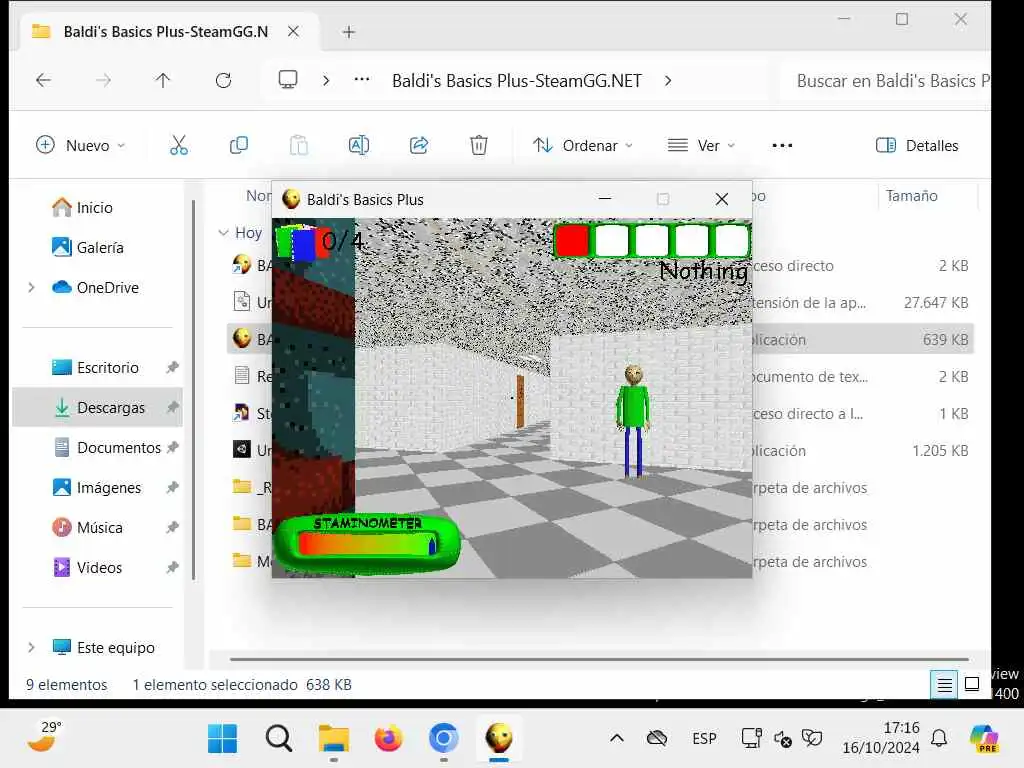Image resolution: width=1024 pixels, height=768 pixels.
Task: Toggle the Detalles pane
Action: 917,145
